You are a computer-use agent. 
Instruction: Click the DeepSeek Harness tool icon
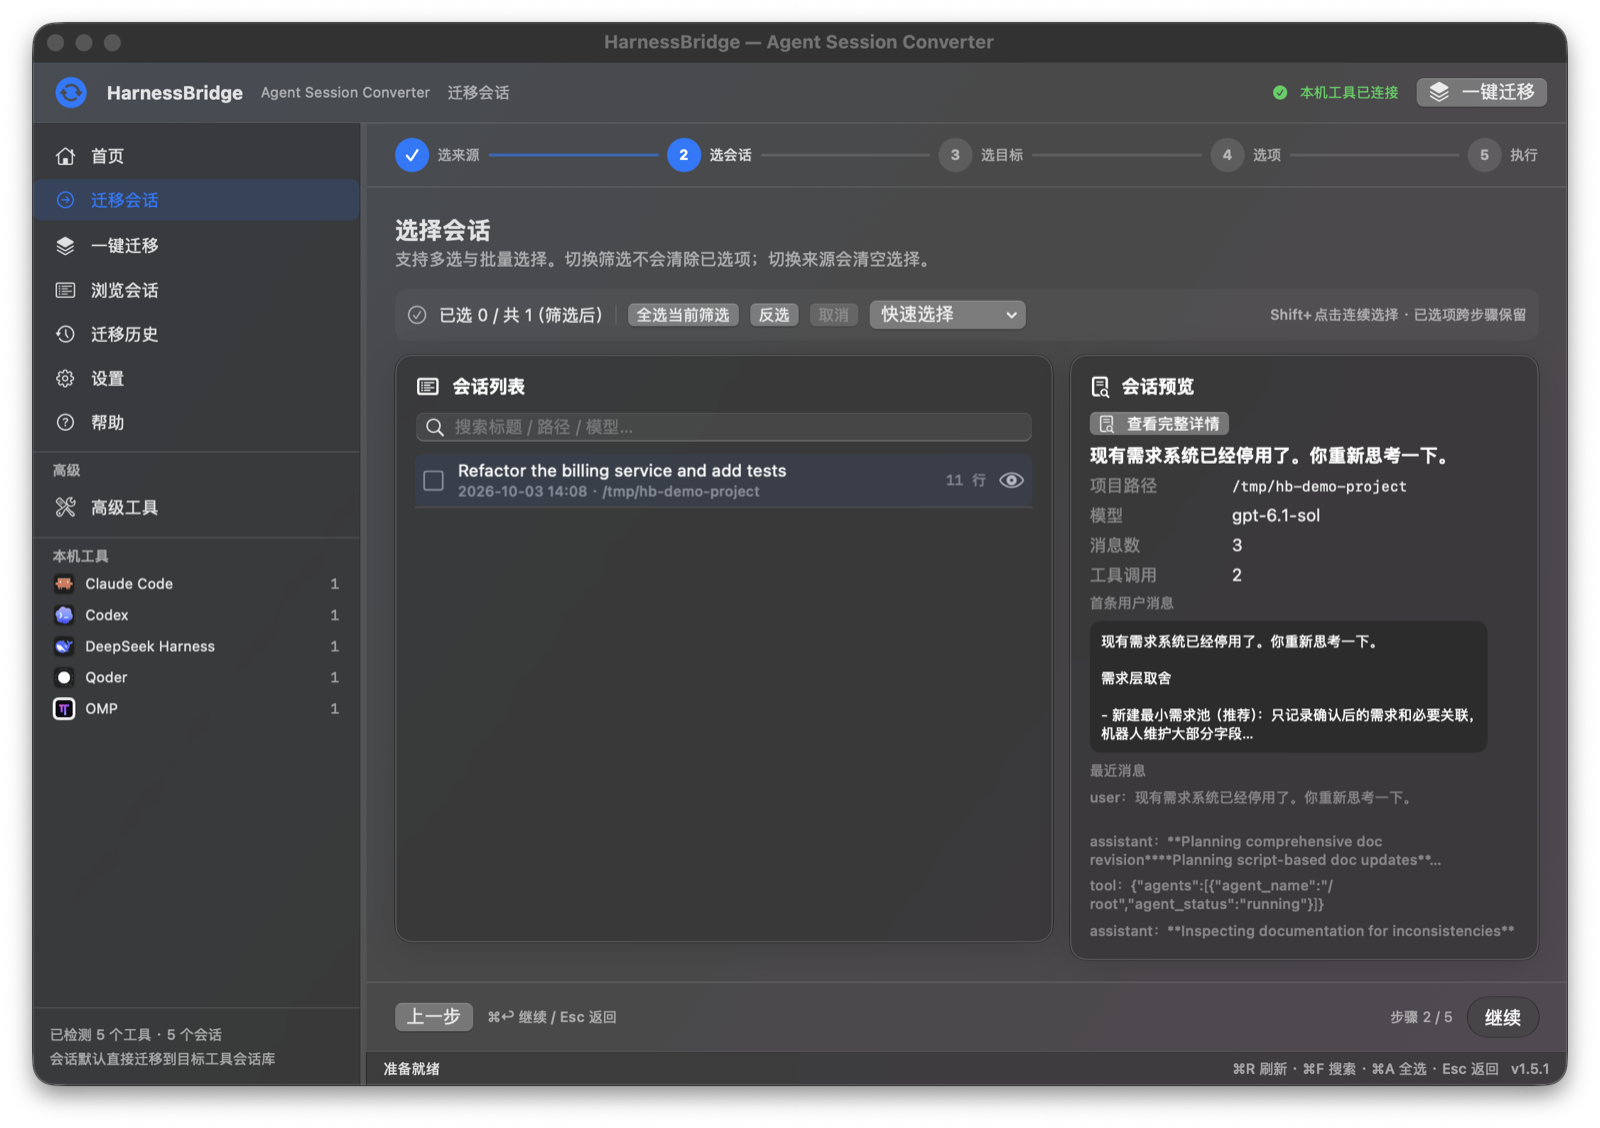pos(64,646)
